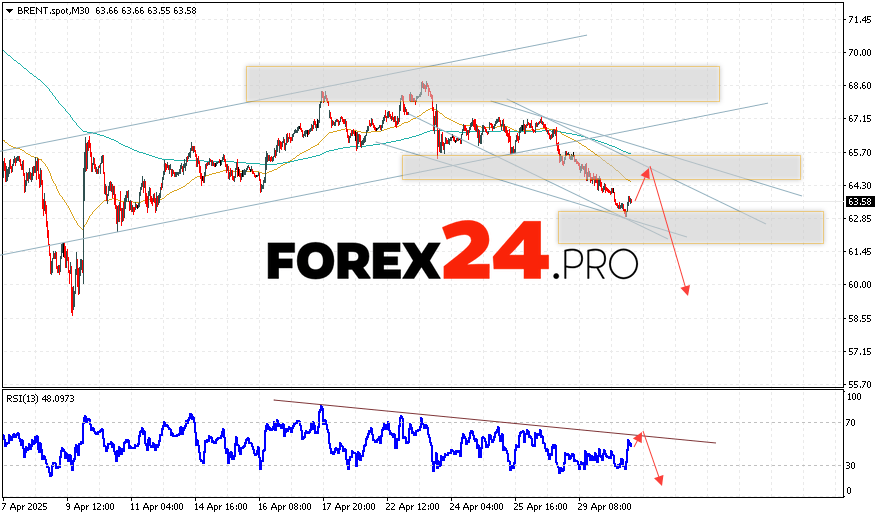Screen dimensions: 883x518
Task: Click the 58.55 price axis label
Action: click(x=859, y=319)
